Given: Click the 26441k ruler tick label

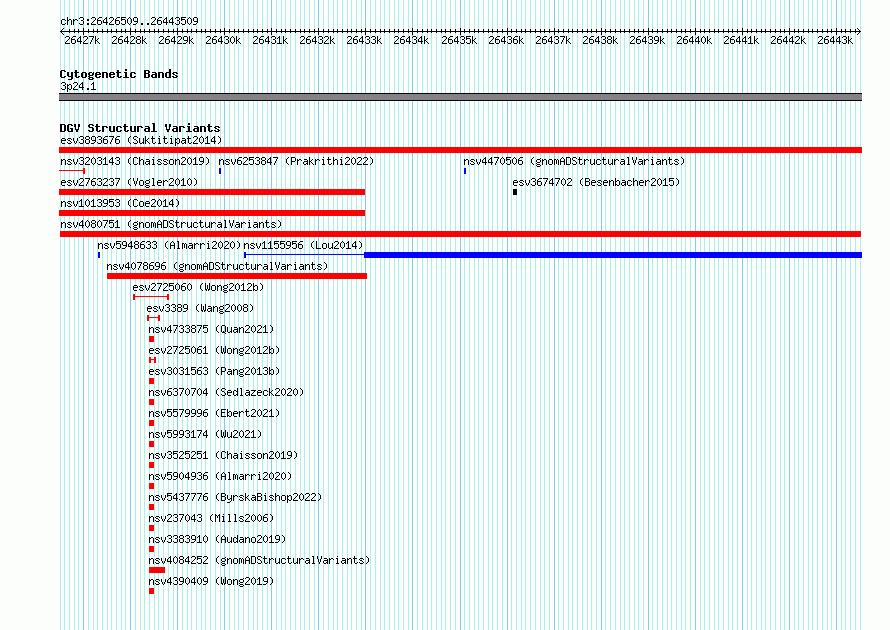Looking at the screenshot, I should click(x=741, y=40).
